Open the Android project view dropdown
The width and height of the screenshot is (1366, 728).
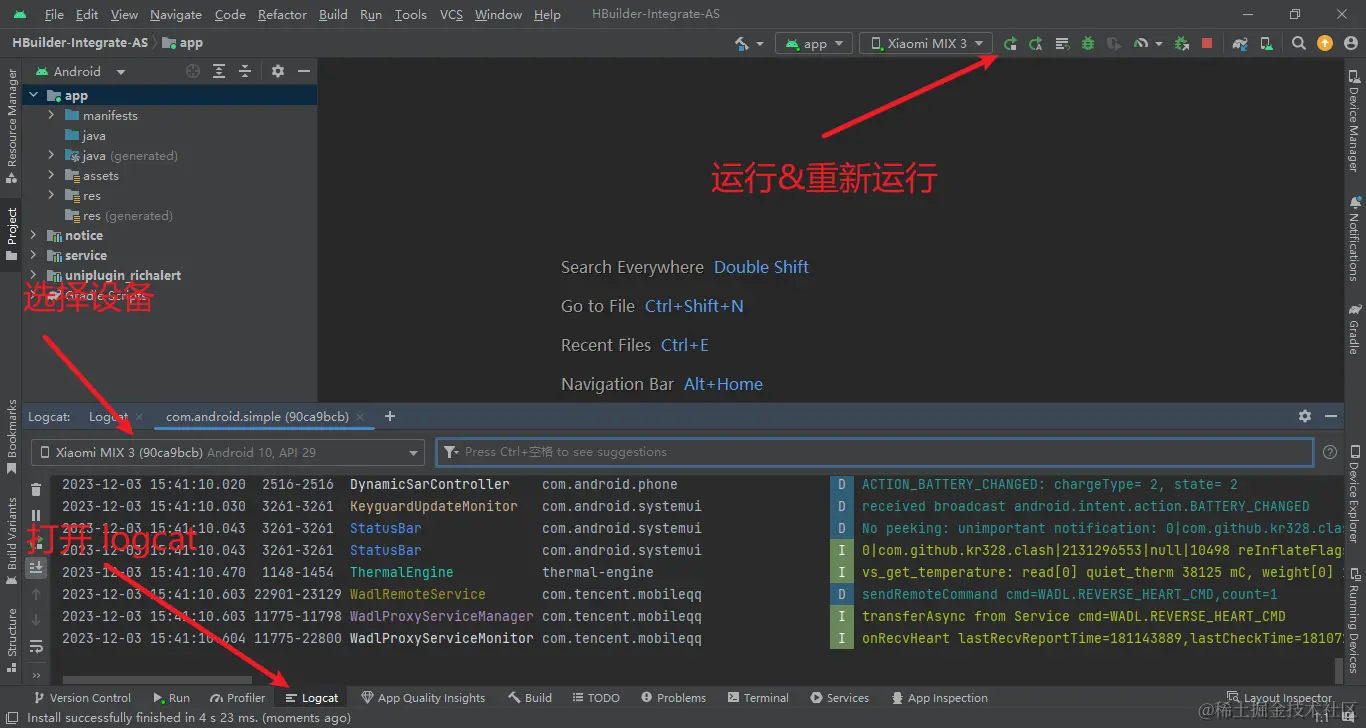pyautogui.click(x=81, y=71)
